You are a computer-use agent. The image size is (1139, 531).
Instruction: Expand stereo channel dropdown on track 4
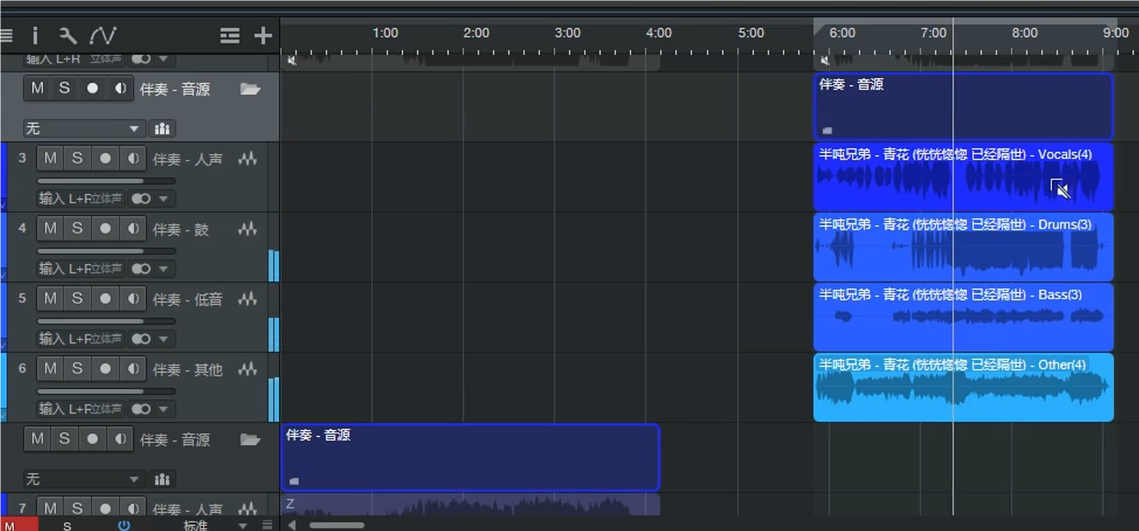pyautogui.click(x=164, y=269)
